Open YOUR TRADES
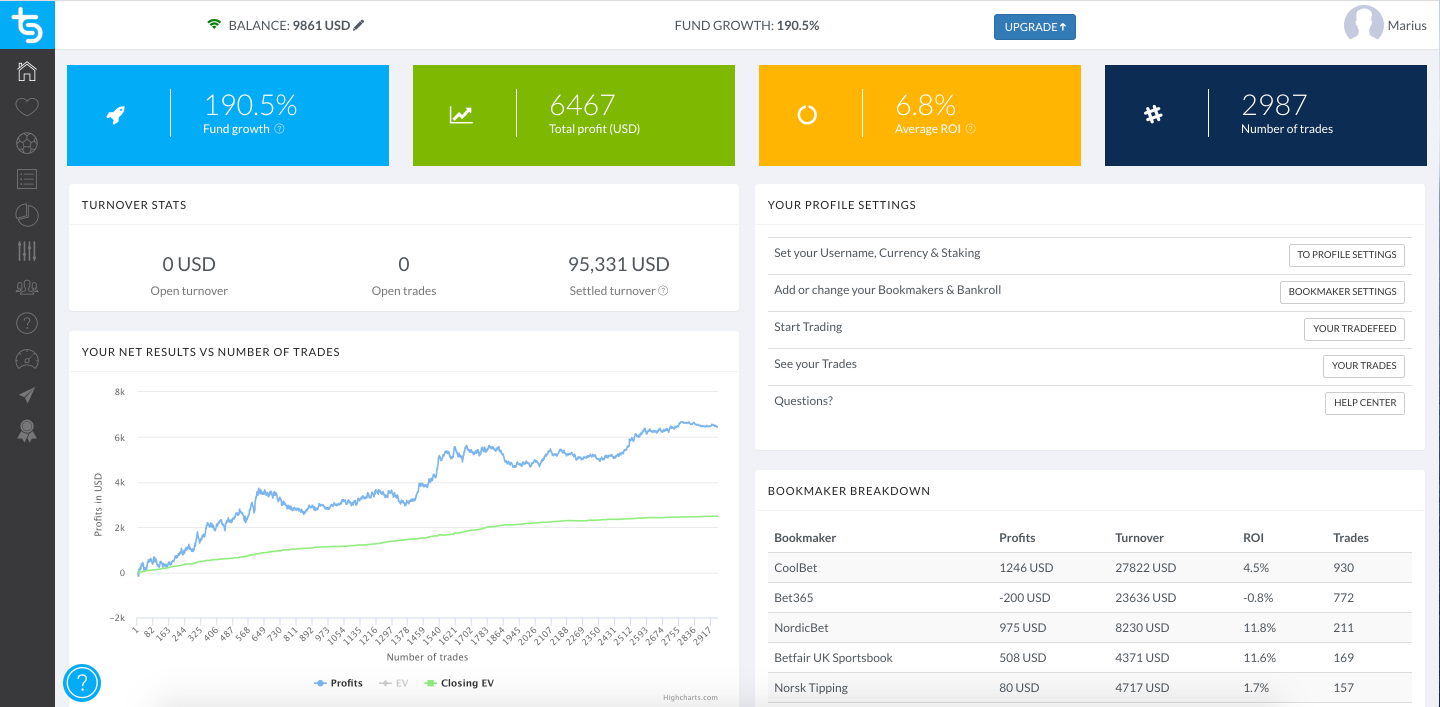This screenshot has width=1440, height=707. (1363, 365)
